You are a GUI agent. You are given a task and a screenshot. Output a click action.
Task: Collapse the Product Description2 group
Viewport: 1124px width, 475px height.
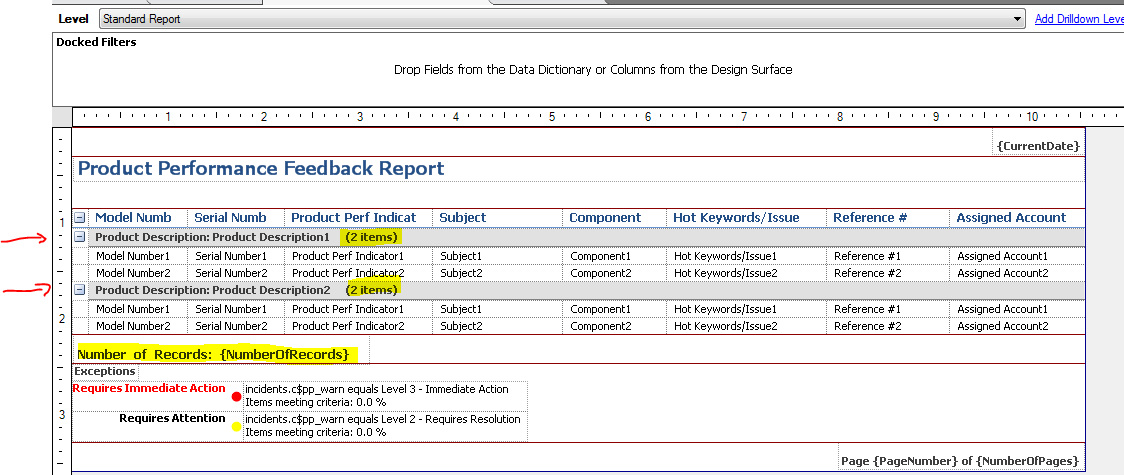[x=80, y=290]
